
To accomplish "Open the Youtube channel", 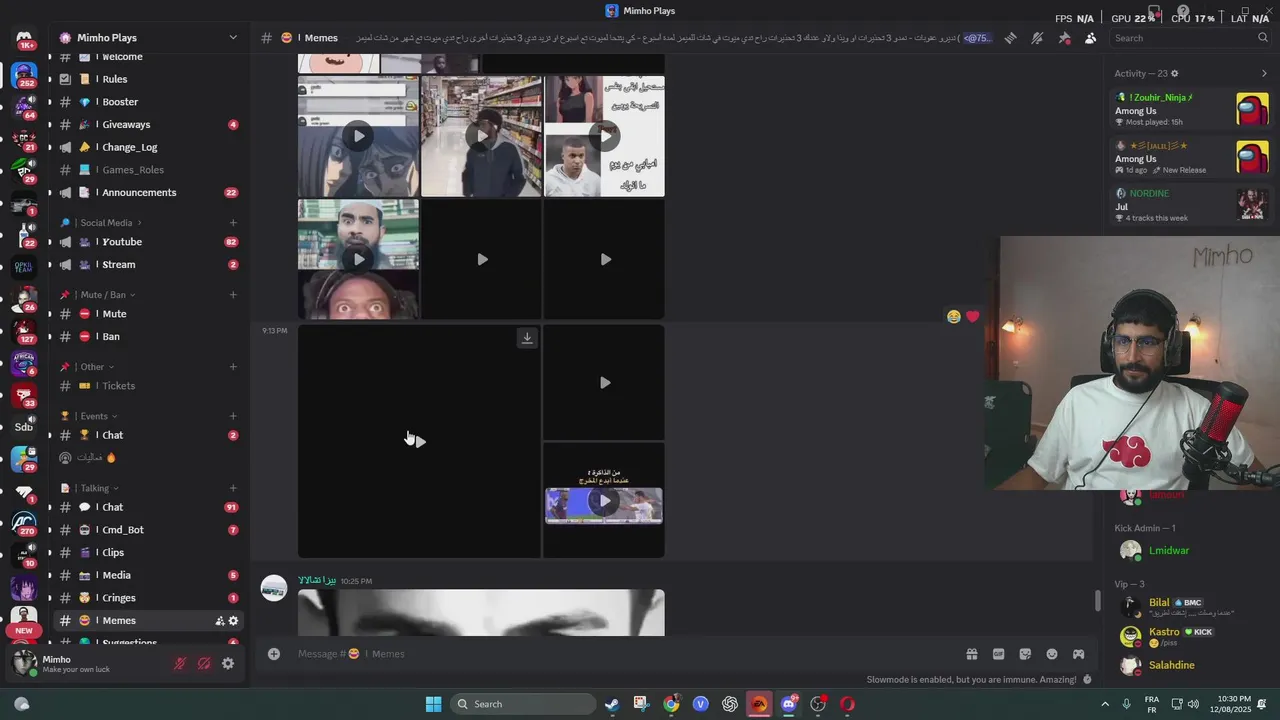I will [148, 242].
